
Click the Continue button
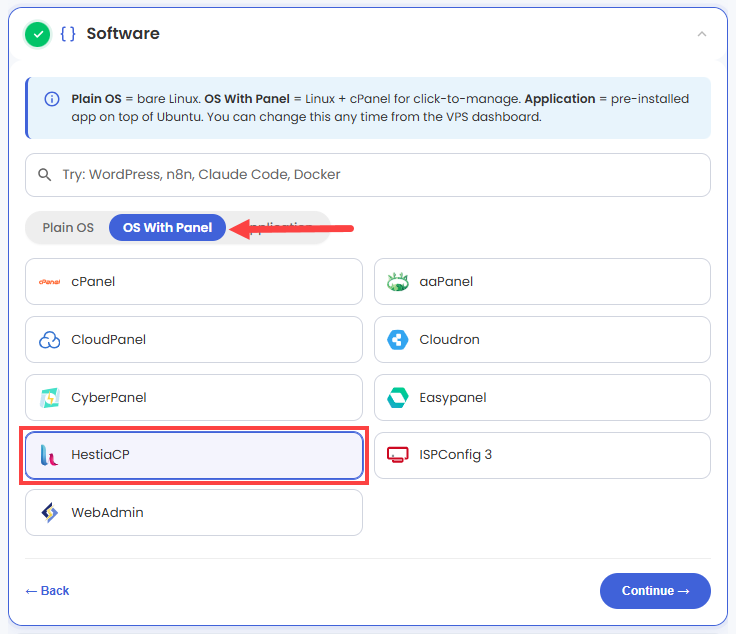pyautogui.click(x=655, y=591)
